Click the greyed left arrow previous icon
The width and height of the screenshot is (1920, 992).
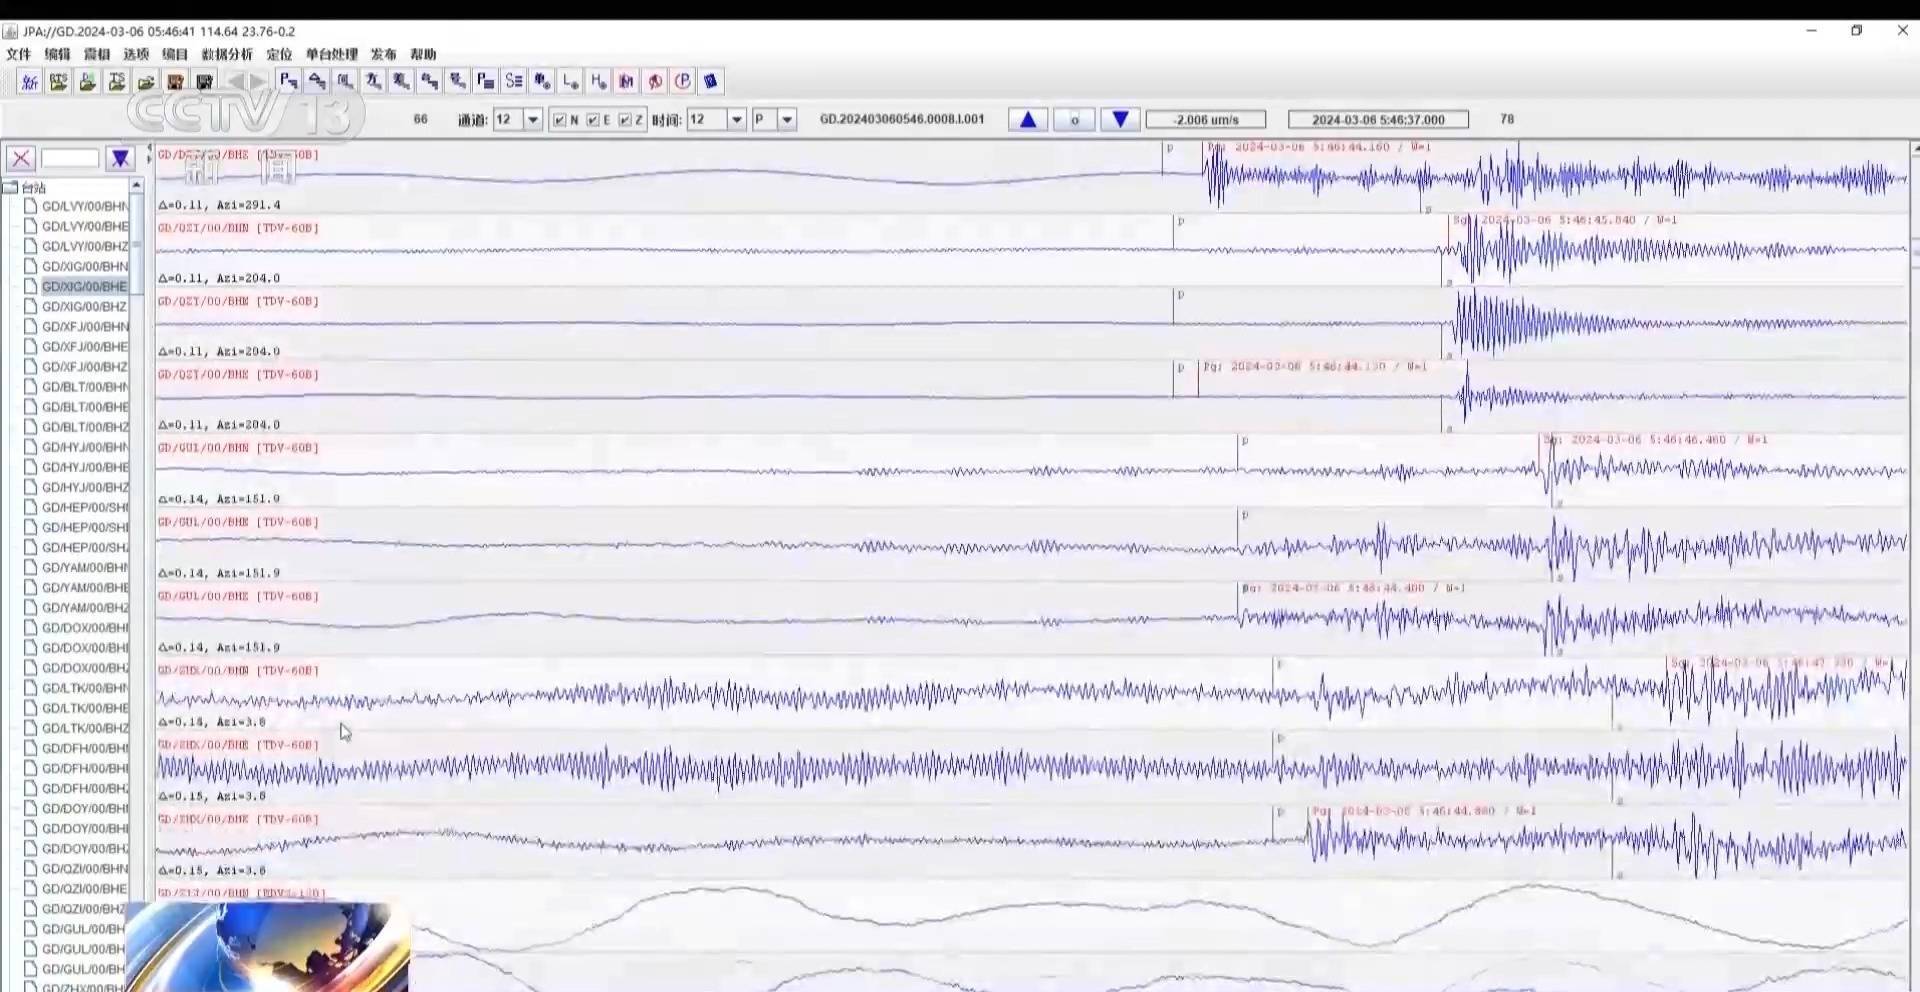coord(236,81)
